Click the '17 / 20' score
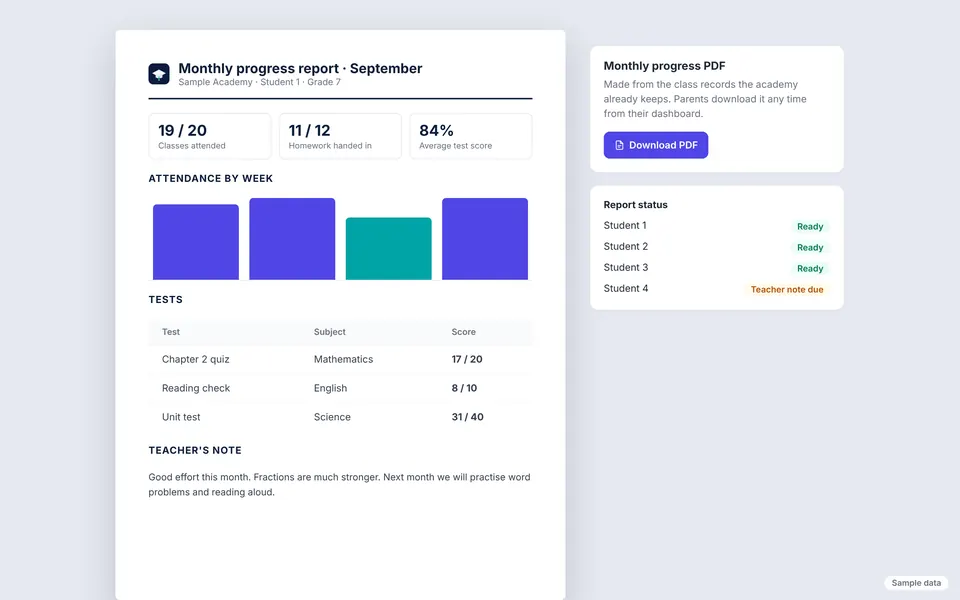Screen dimensions: 960x600 (x=467, y=359)
